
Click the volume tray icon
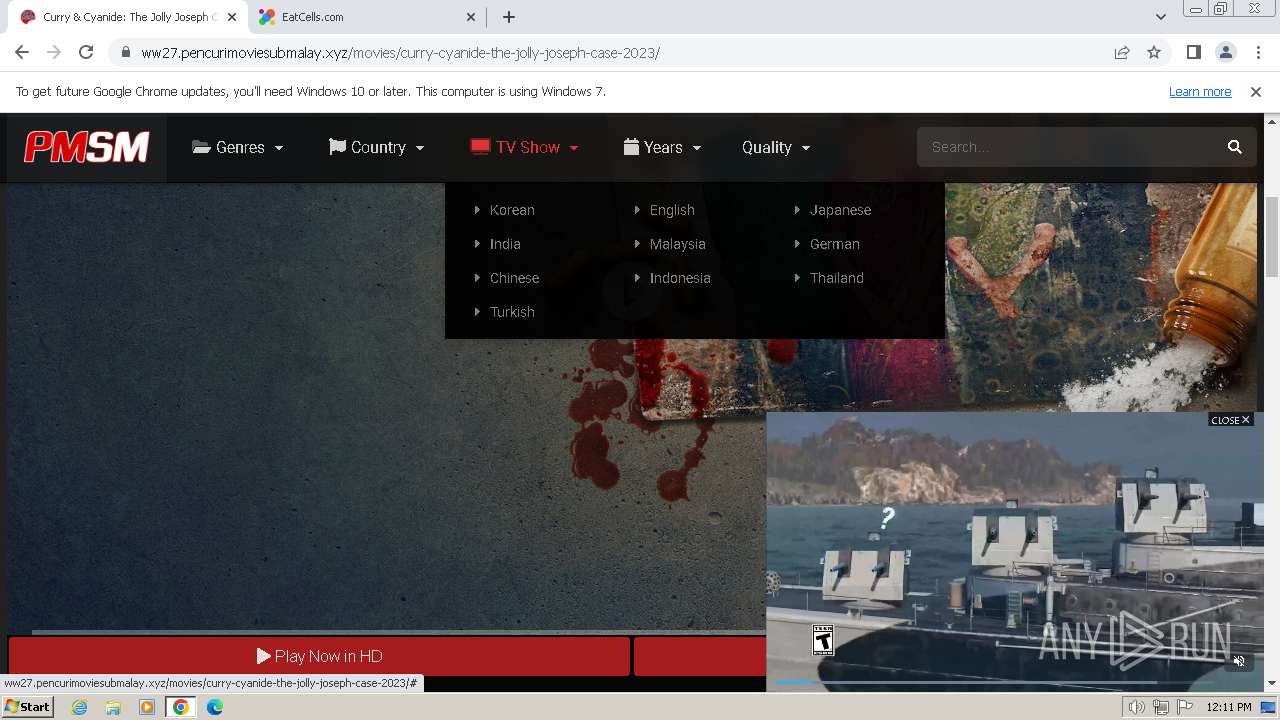(x=1137, y=707)
